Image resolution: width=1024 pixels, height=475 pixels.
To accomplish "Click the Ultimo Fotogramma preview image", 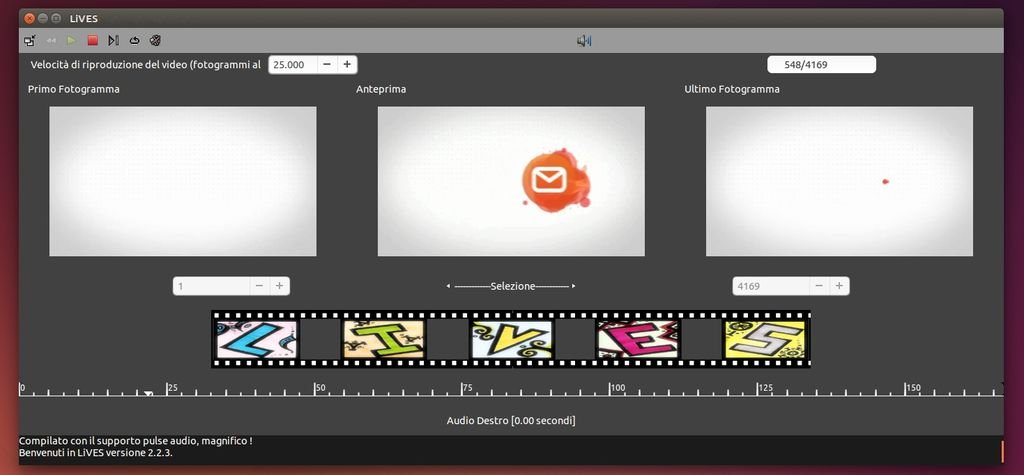I will click(x=839, y=181).
